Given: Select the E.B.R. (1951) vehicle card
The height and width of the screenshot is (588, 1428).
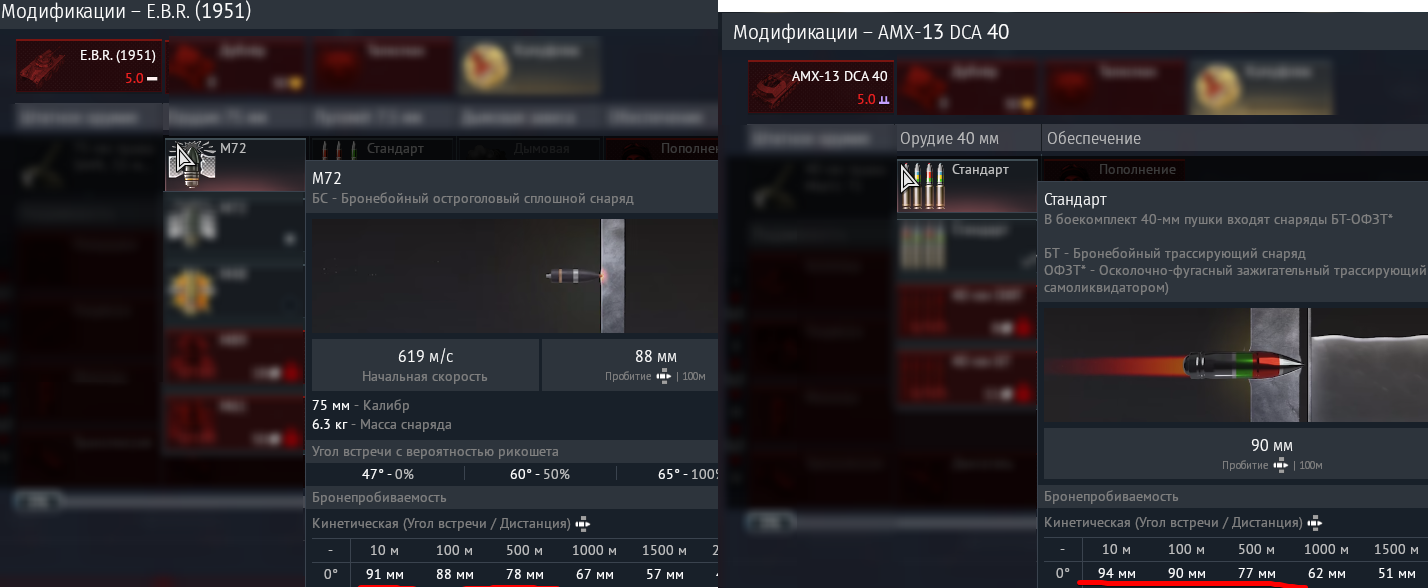Looking at the screenshot, I should tap(88, 65).
